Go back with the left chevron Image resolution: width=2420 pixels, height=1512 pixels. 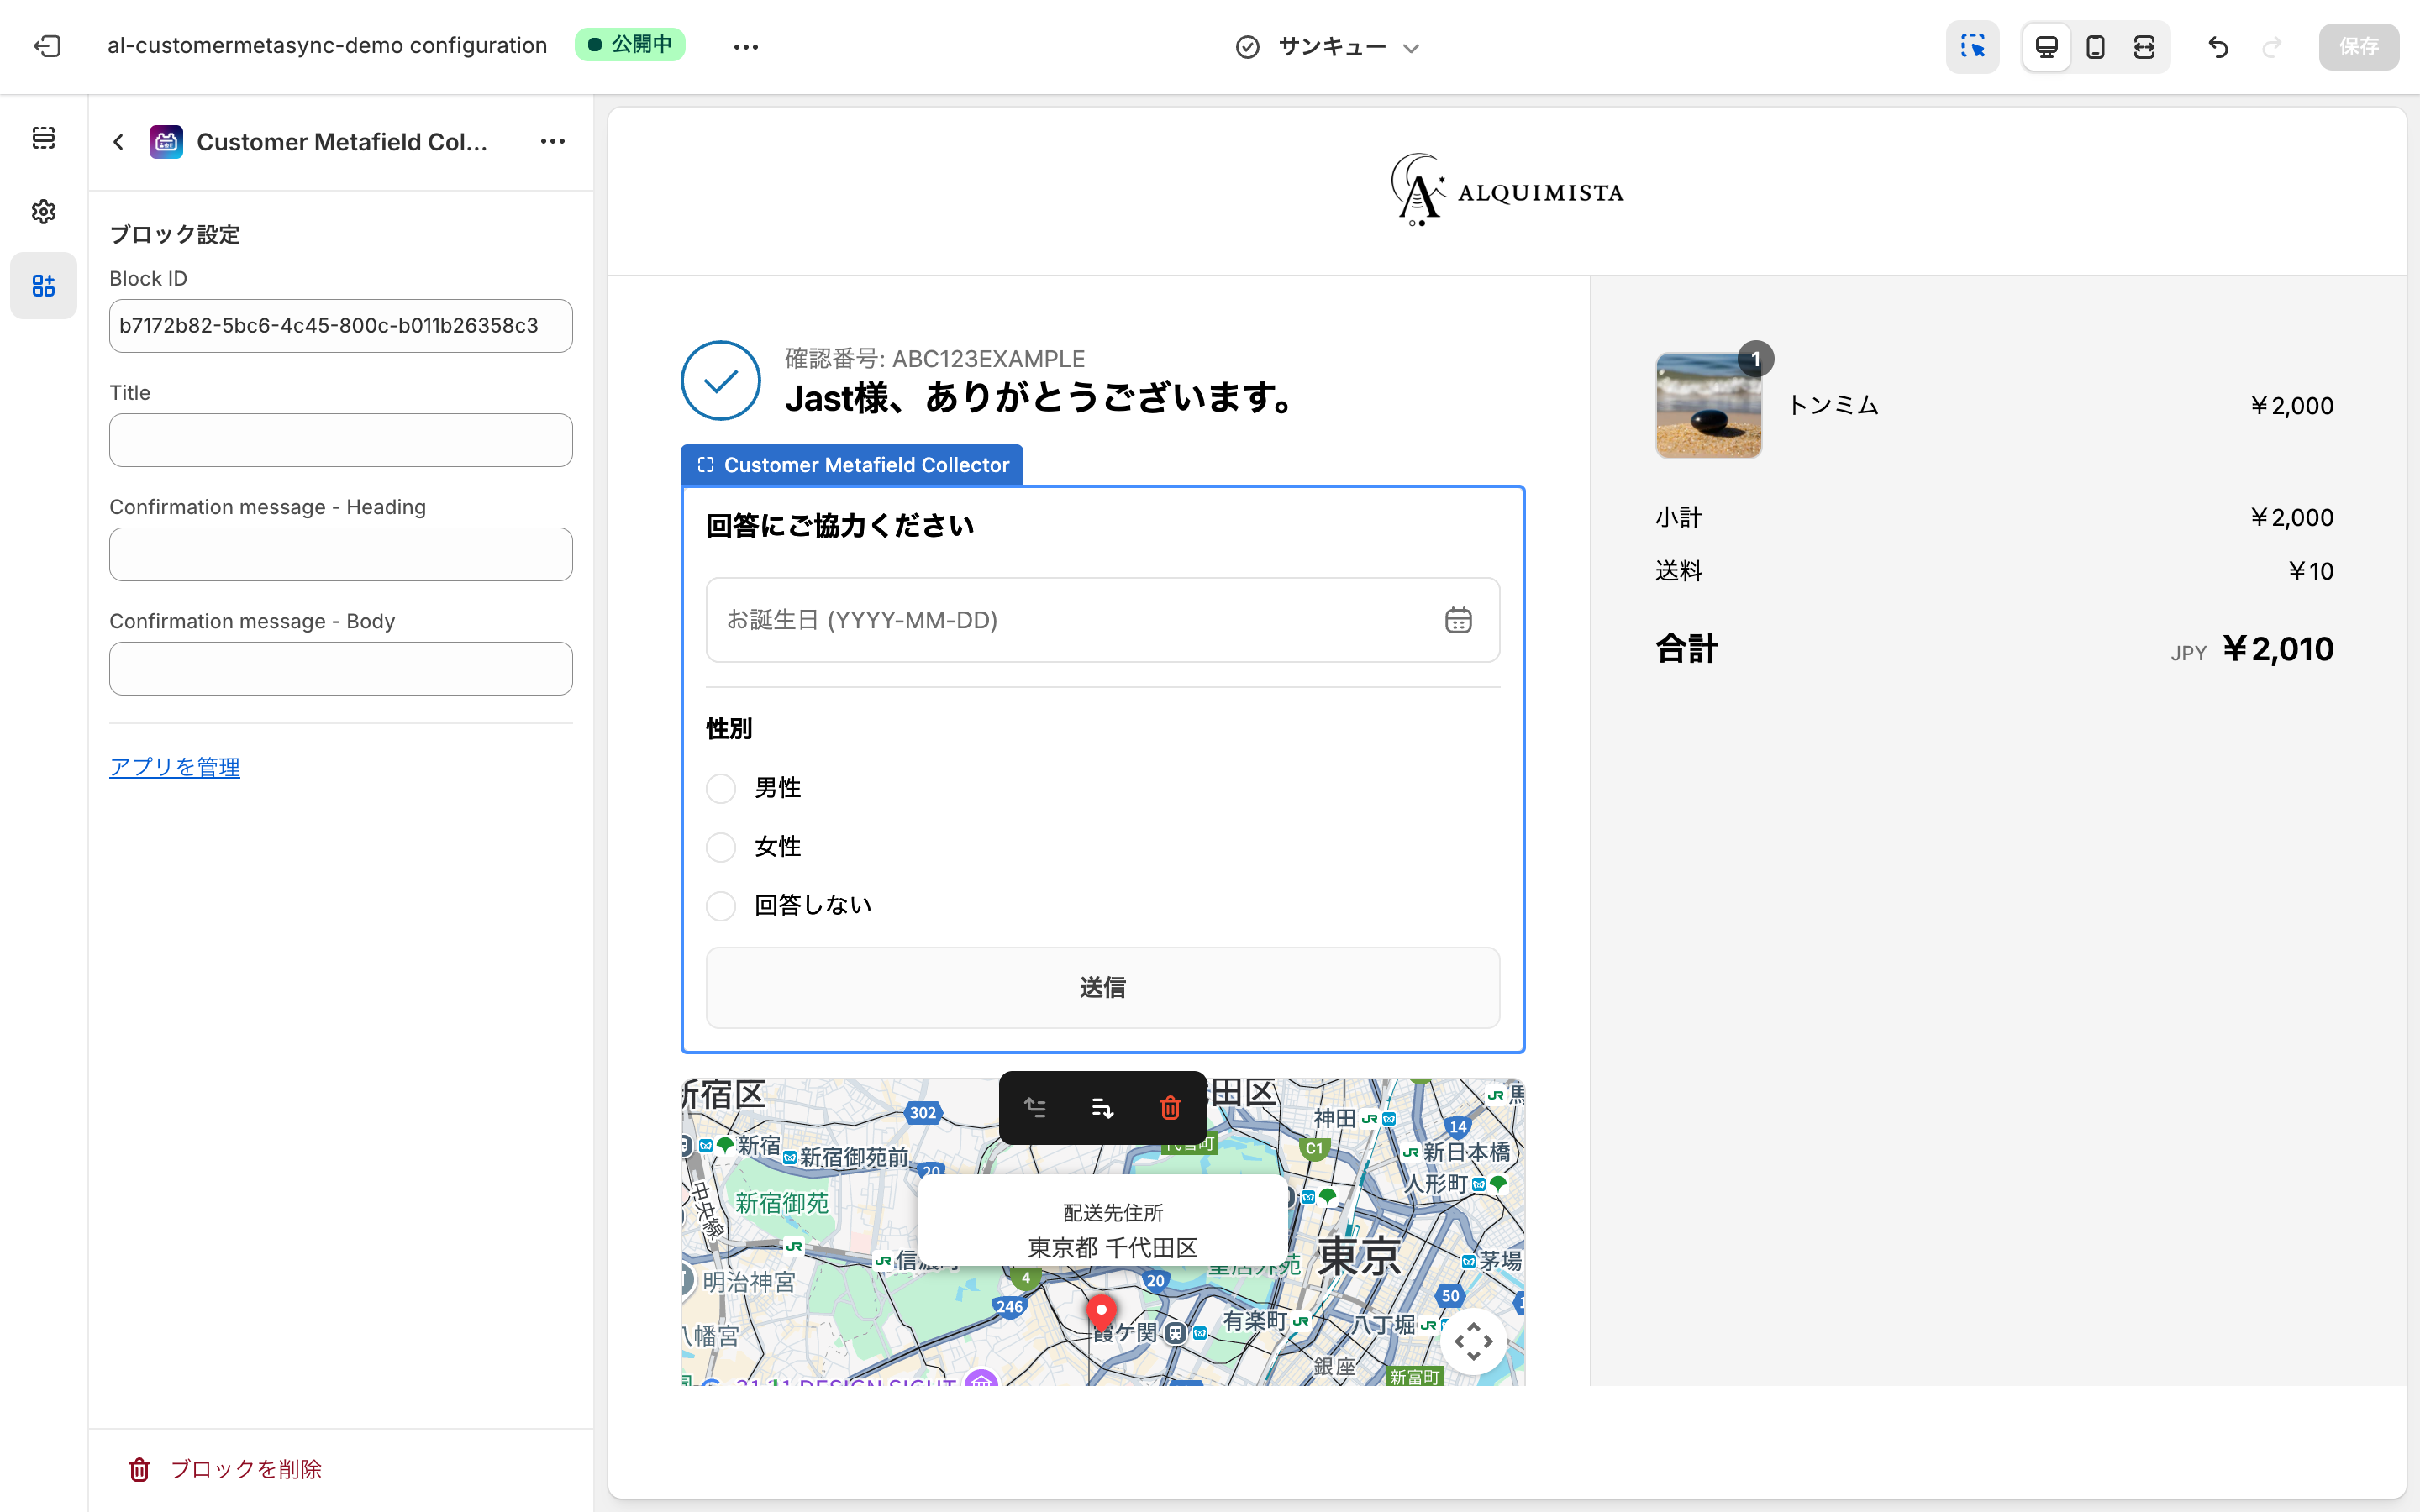119,142
